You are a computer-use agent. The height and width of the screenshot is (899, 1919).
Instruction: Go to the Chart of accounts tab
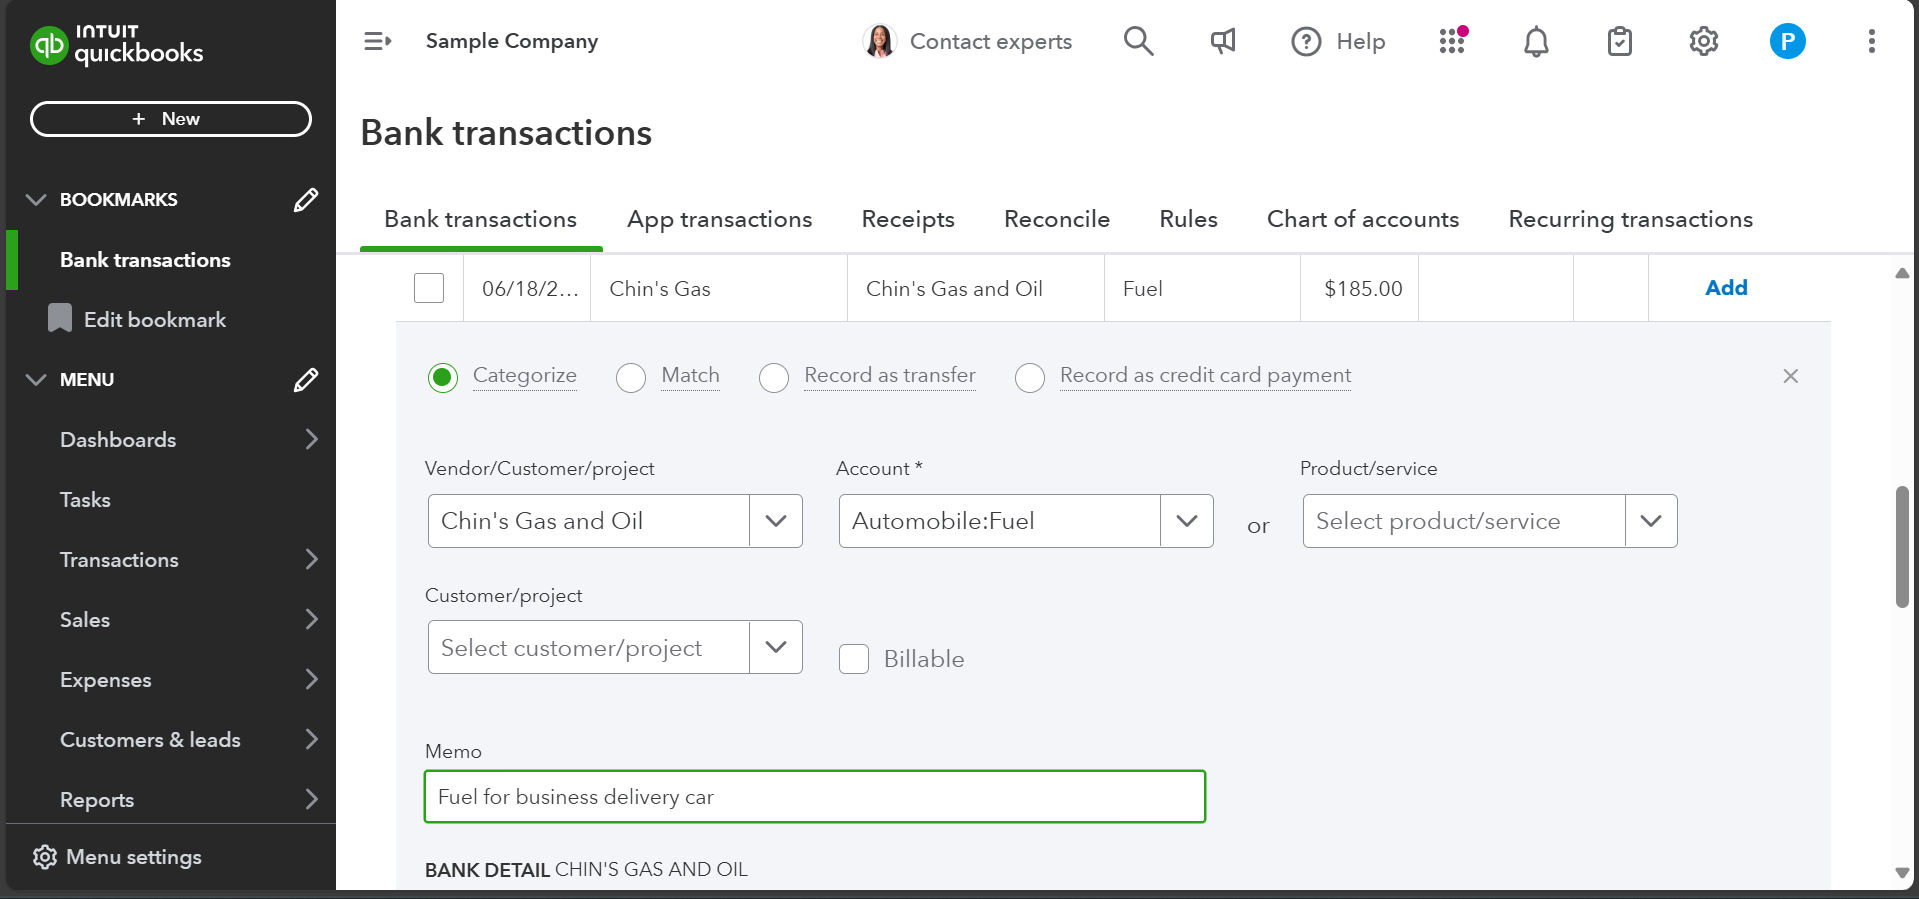pos(1362,219)
